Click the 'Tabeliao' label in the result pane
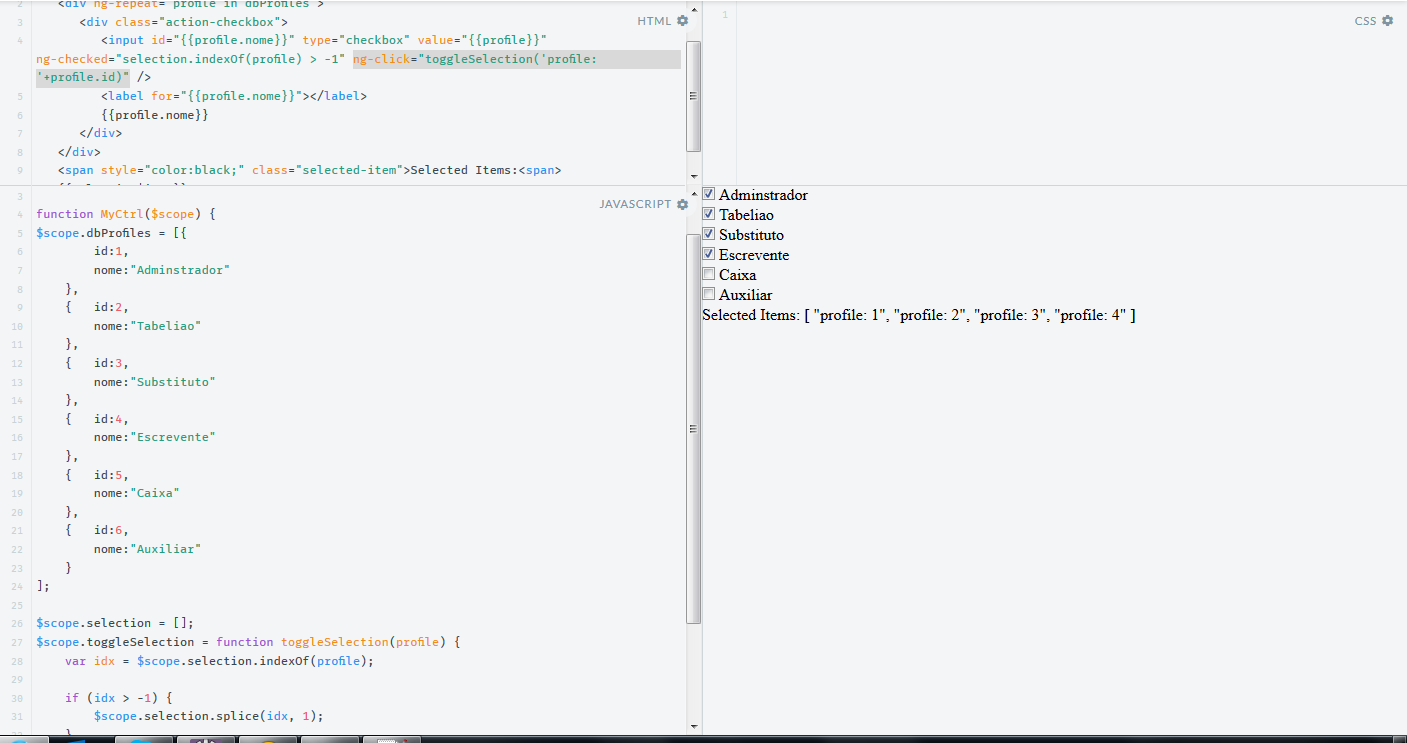 (746, 215)
